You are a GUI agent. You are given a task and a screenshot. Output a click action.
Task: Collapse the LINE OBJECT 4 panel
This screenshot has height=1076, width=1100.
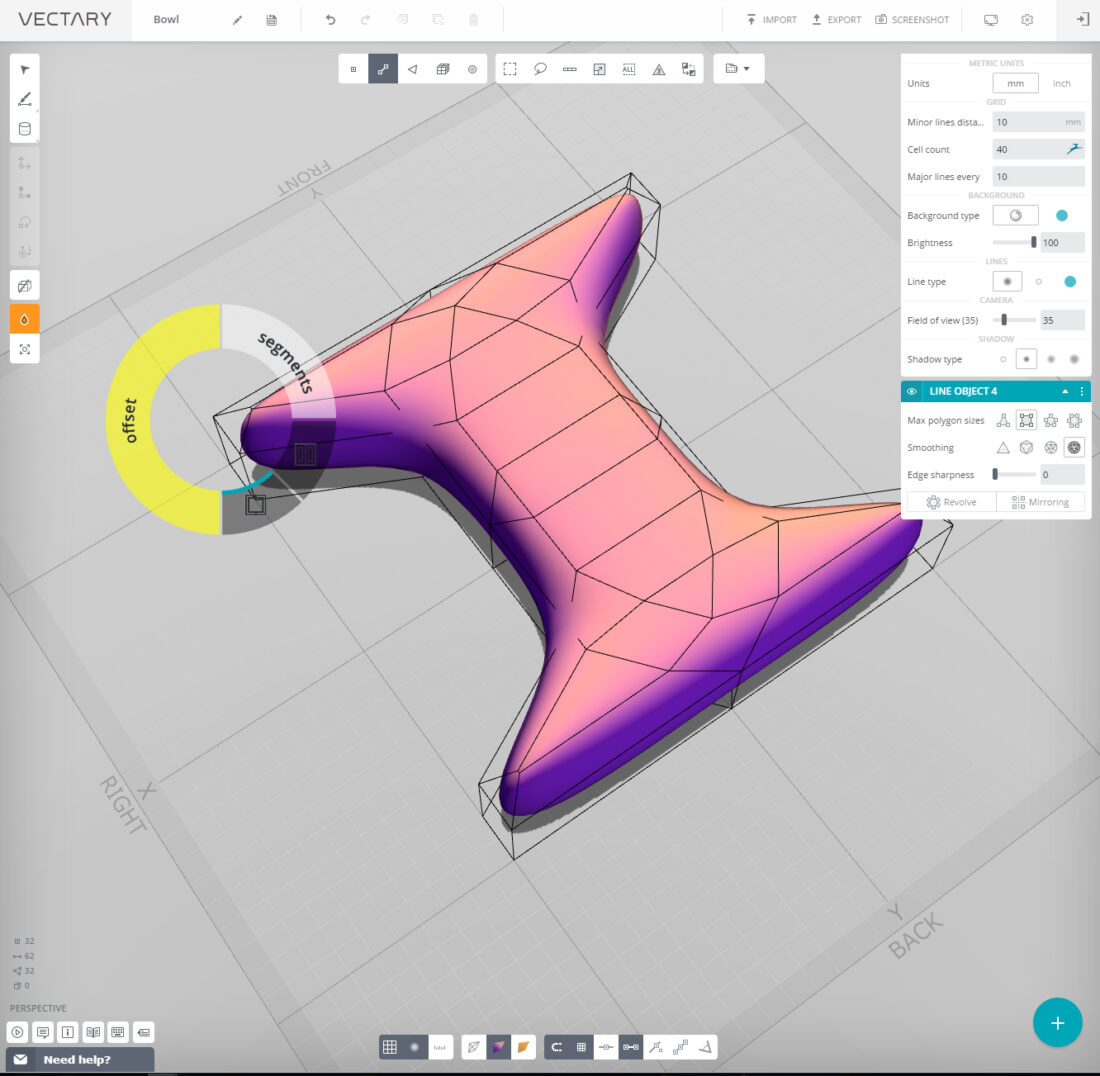[1066, 391]
